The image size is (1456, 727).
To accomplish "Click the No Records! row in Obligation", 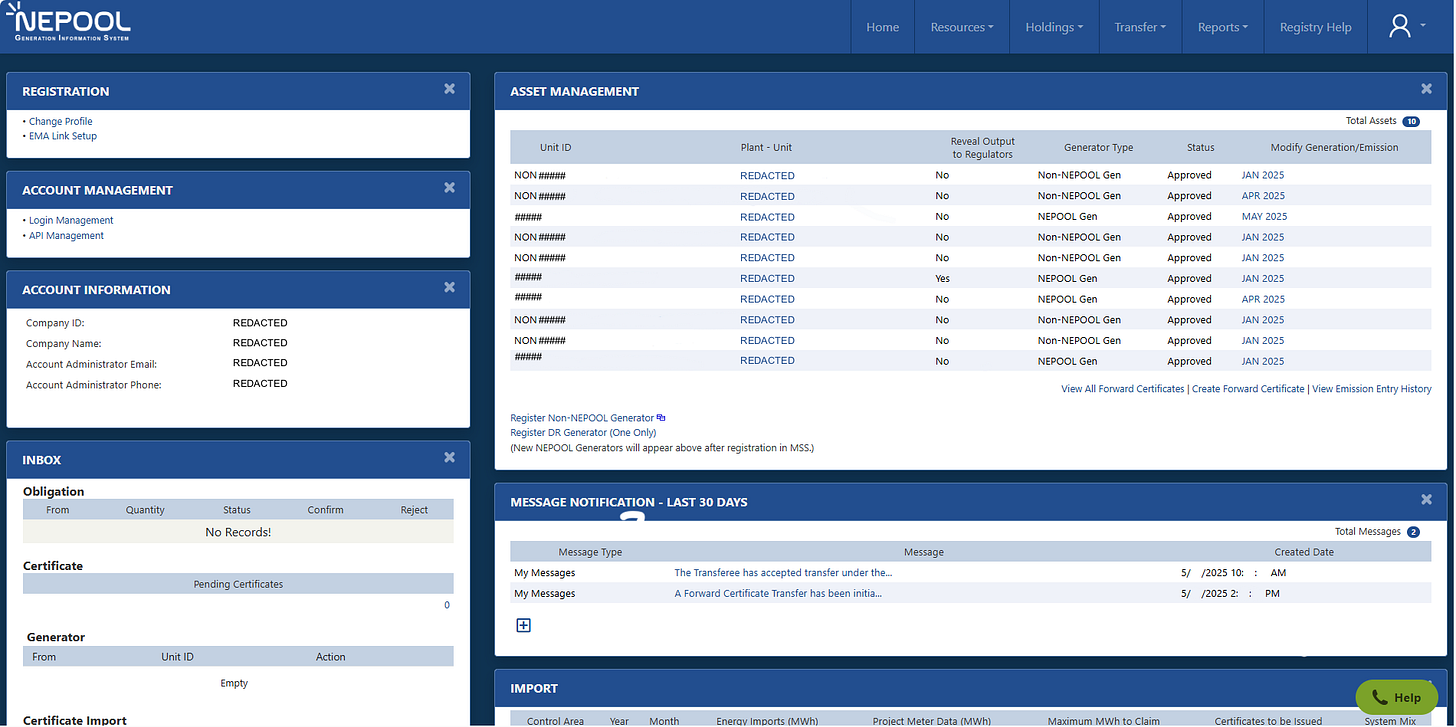I will [x=238, y=532].
